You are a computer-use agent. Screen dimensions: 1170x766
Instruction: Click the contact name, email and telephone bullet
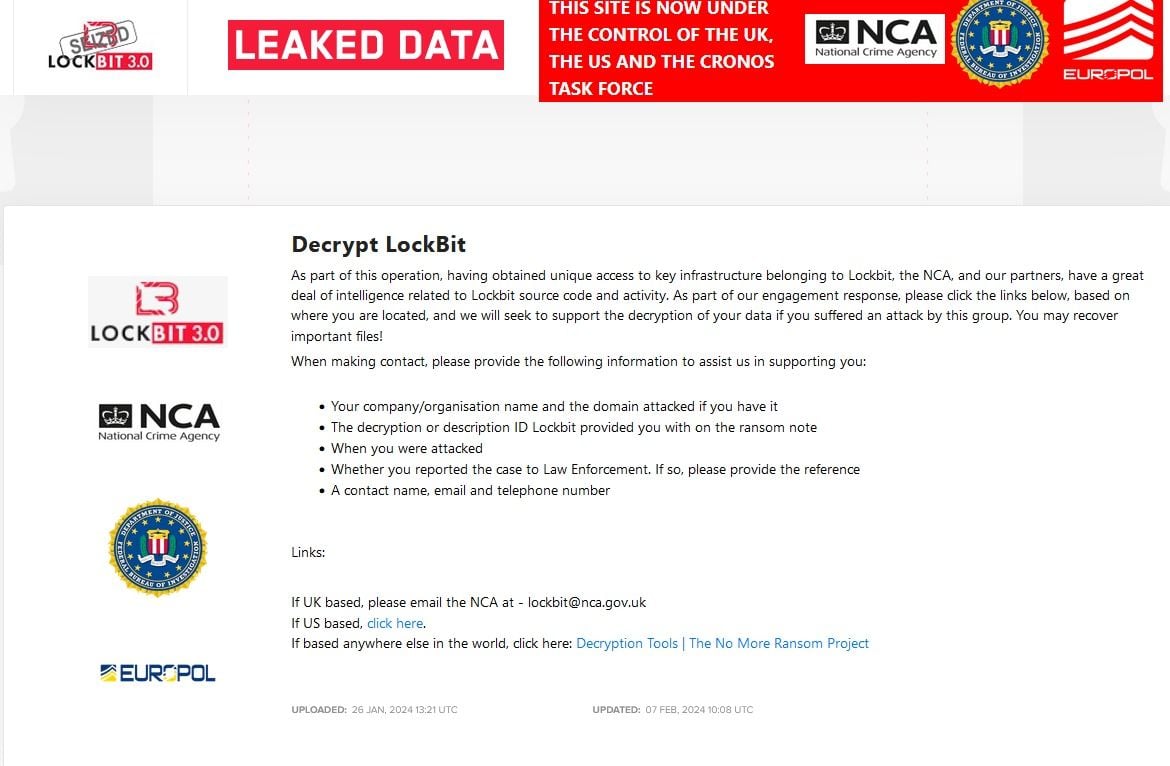tap(470, 490)
